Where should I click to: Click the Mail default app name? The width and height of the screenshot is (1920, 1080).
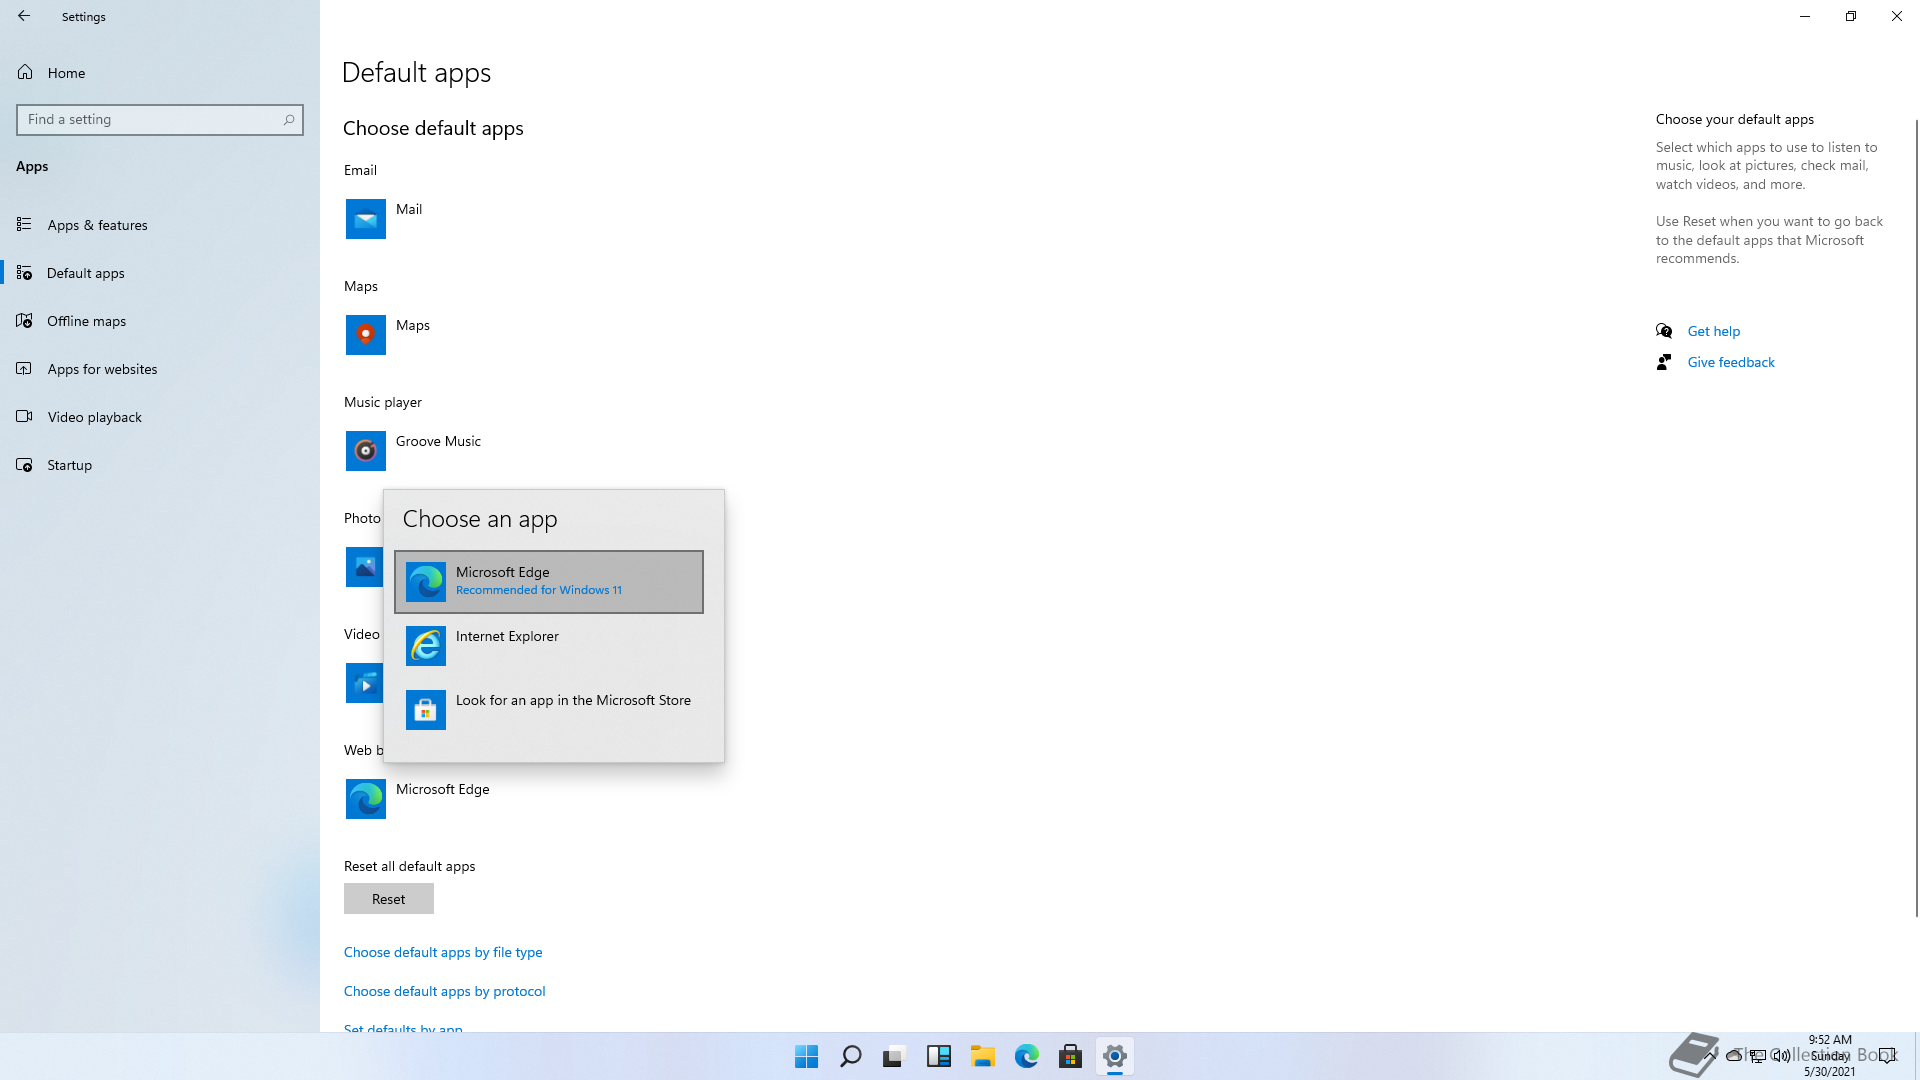point(409,209)
